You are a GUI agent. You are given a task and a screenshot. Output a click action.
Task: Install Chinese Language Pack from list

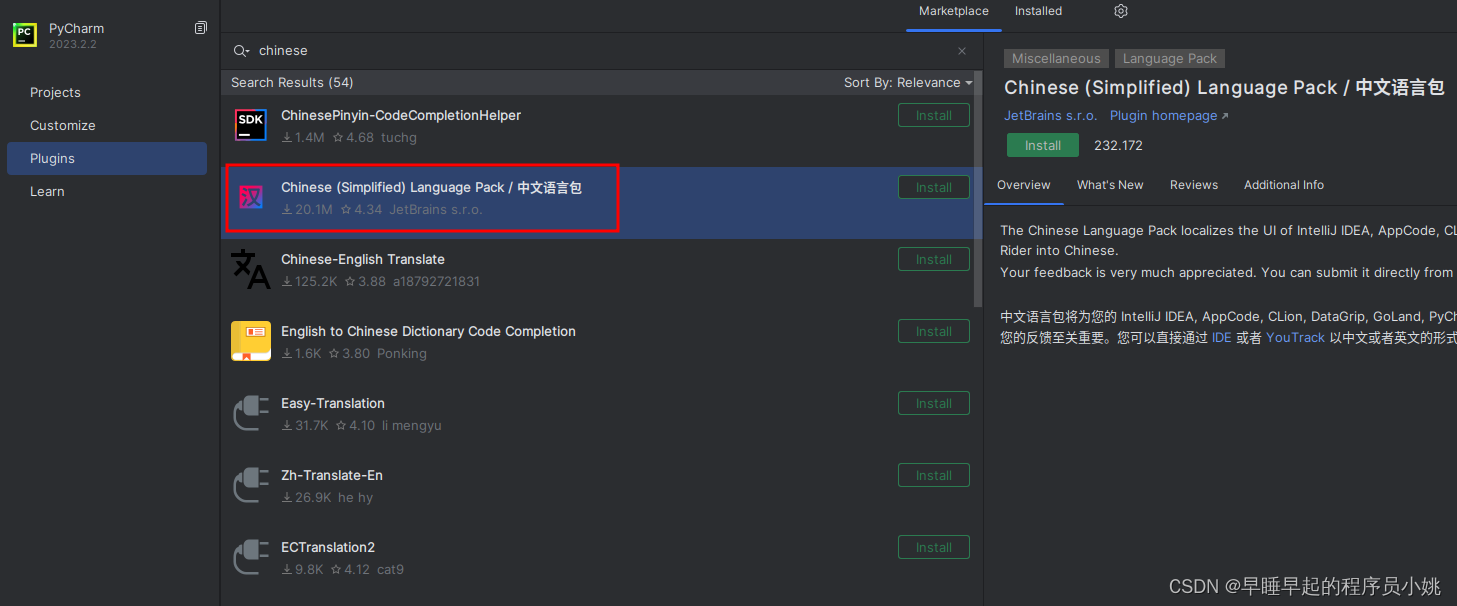[934, 187]
